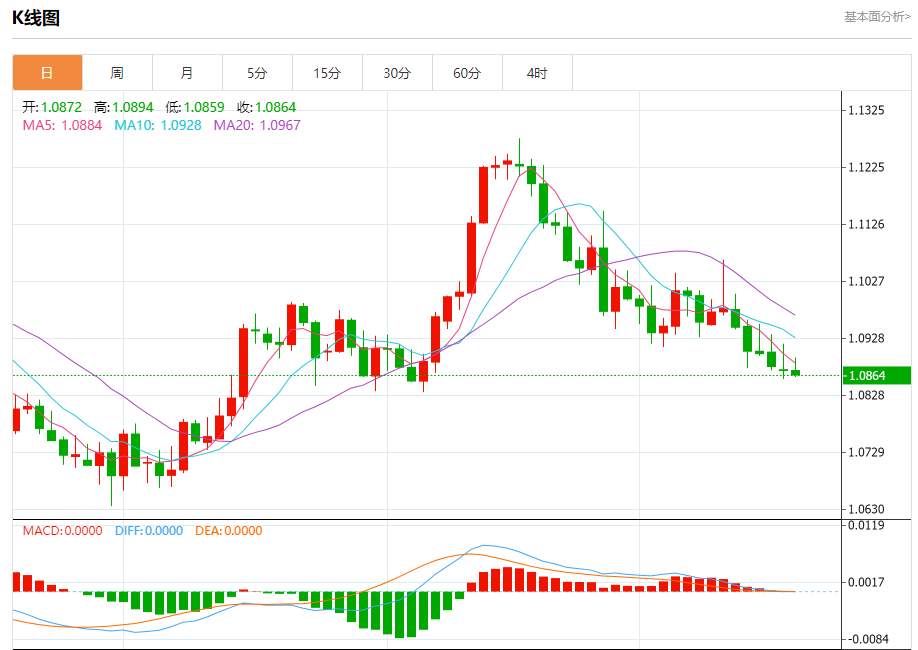Click the open price 开:1.0872
Image resolution: width=918 pixels, height=650 pixels.
pos(52,107)
